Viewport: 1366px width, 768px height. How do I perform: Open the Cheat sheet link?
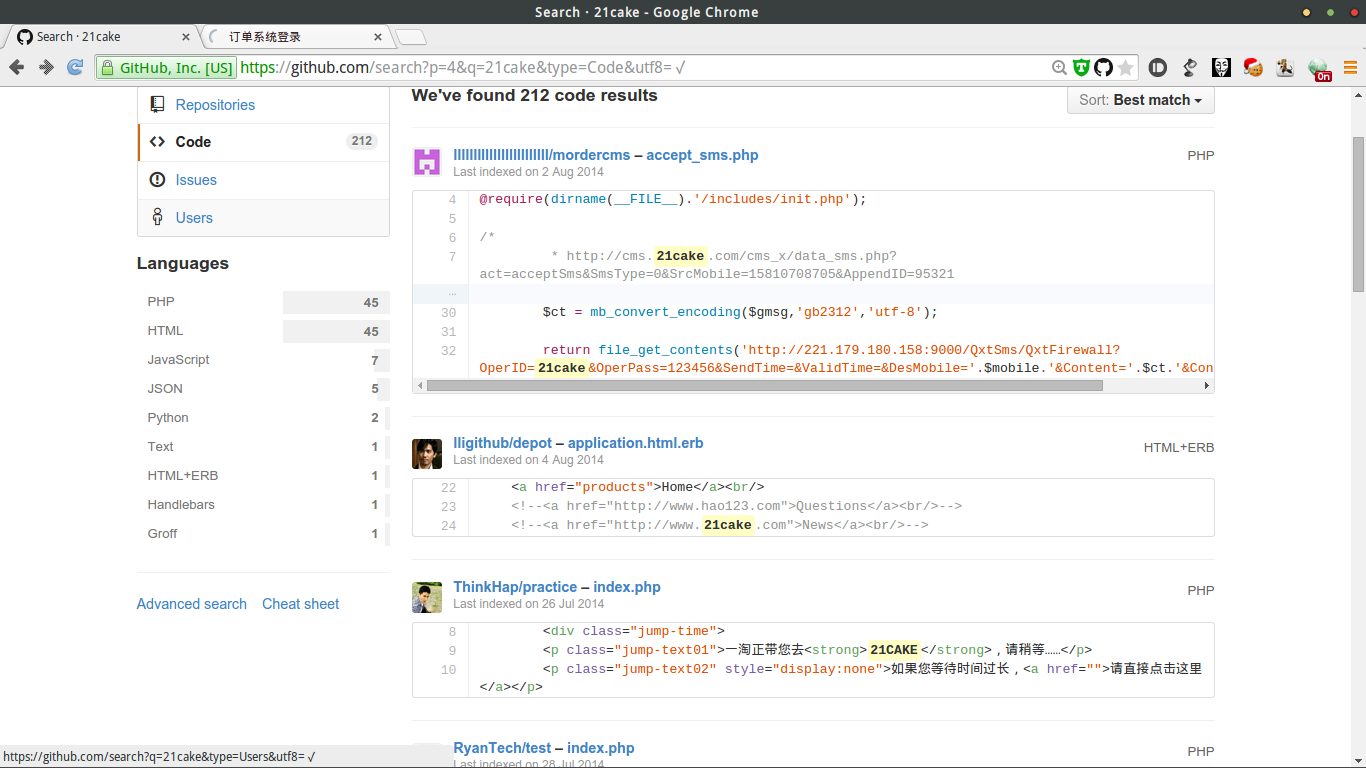point(301,604)
